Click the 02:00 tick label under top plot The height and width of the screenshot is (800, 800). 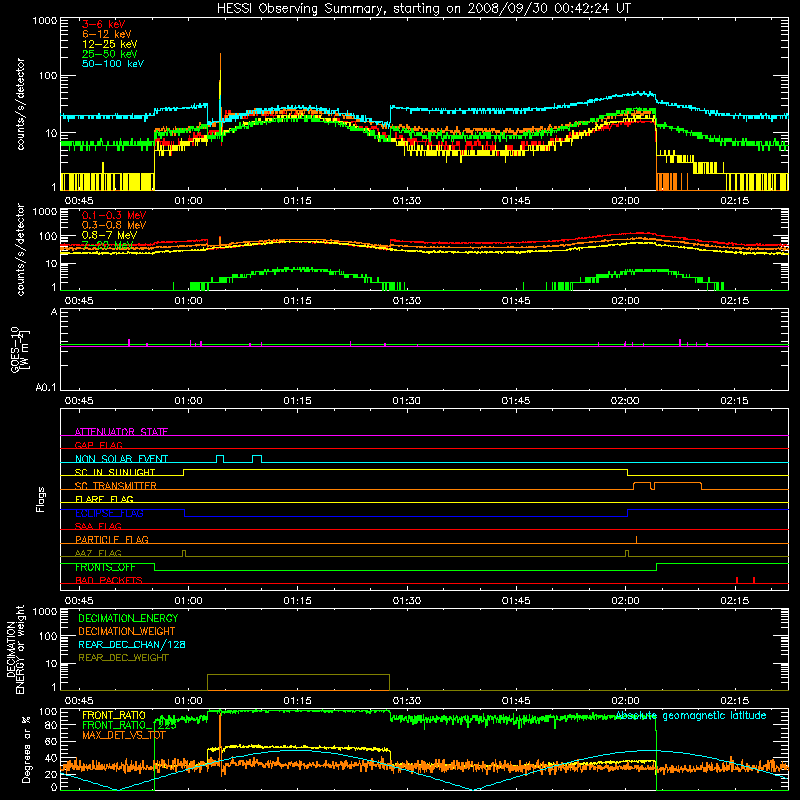click(x=625, y=201)
